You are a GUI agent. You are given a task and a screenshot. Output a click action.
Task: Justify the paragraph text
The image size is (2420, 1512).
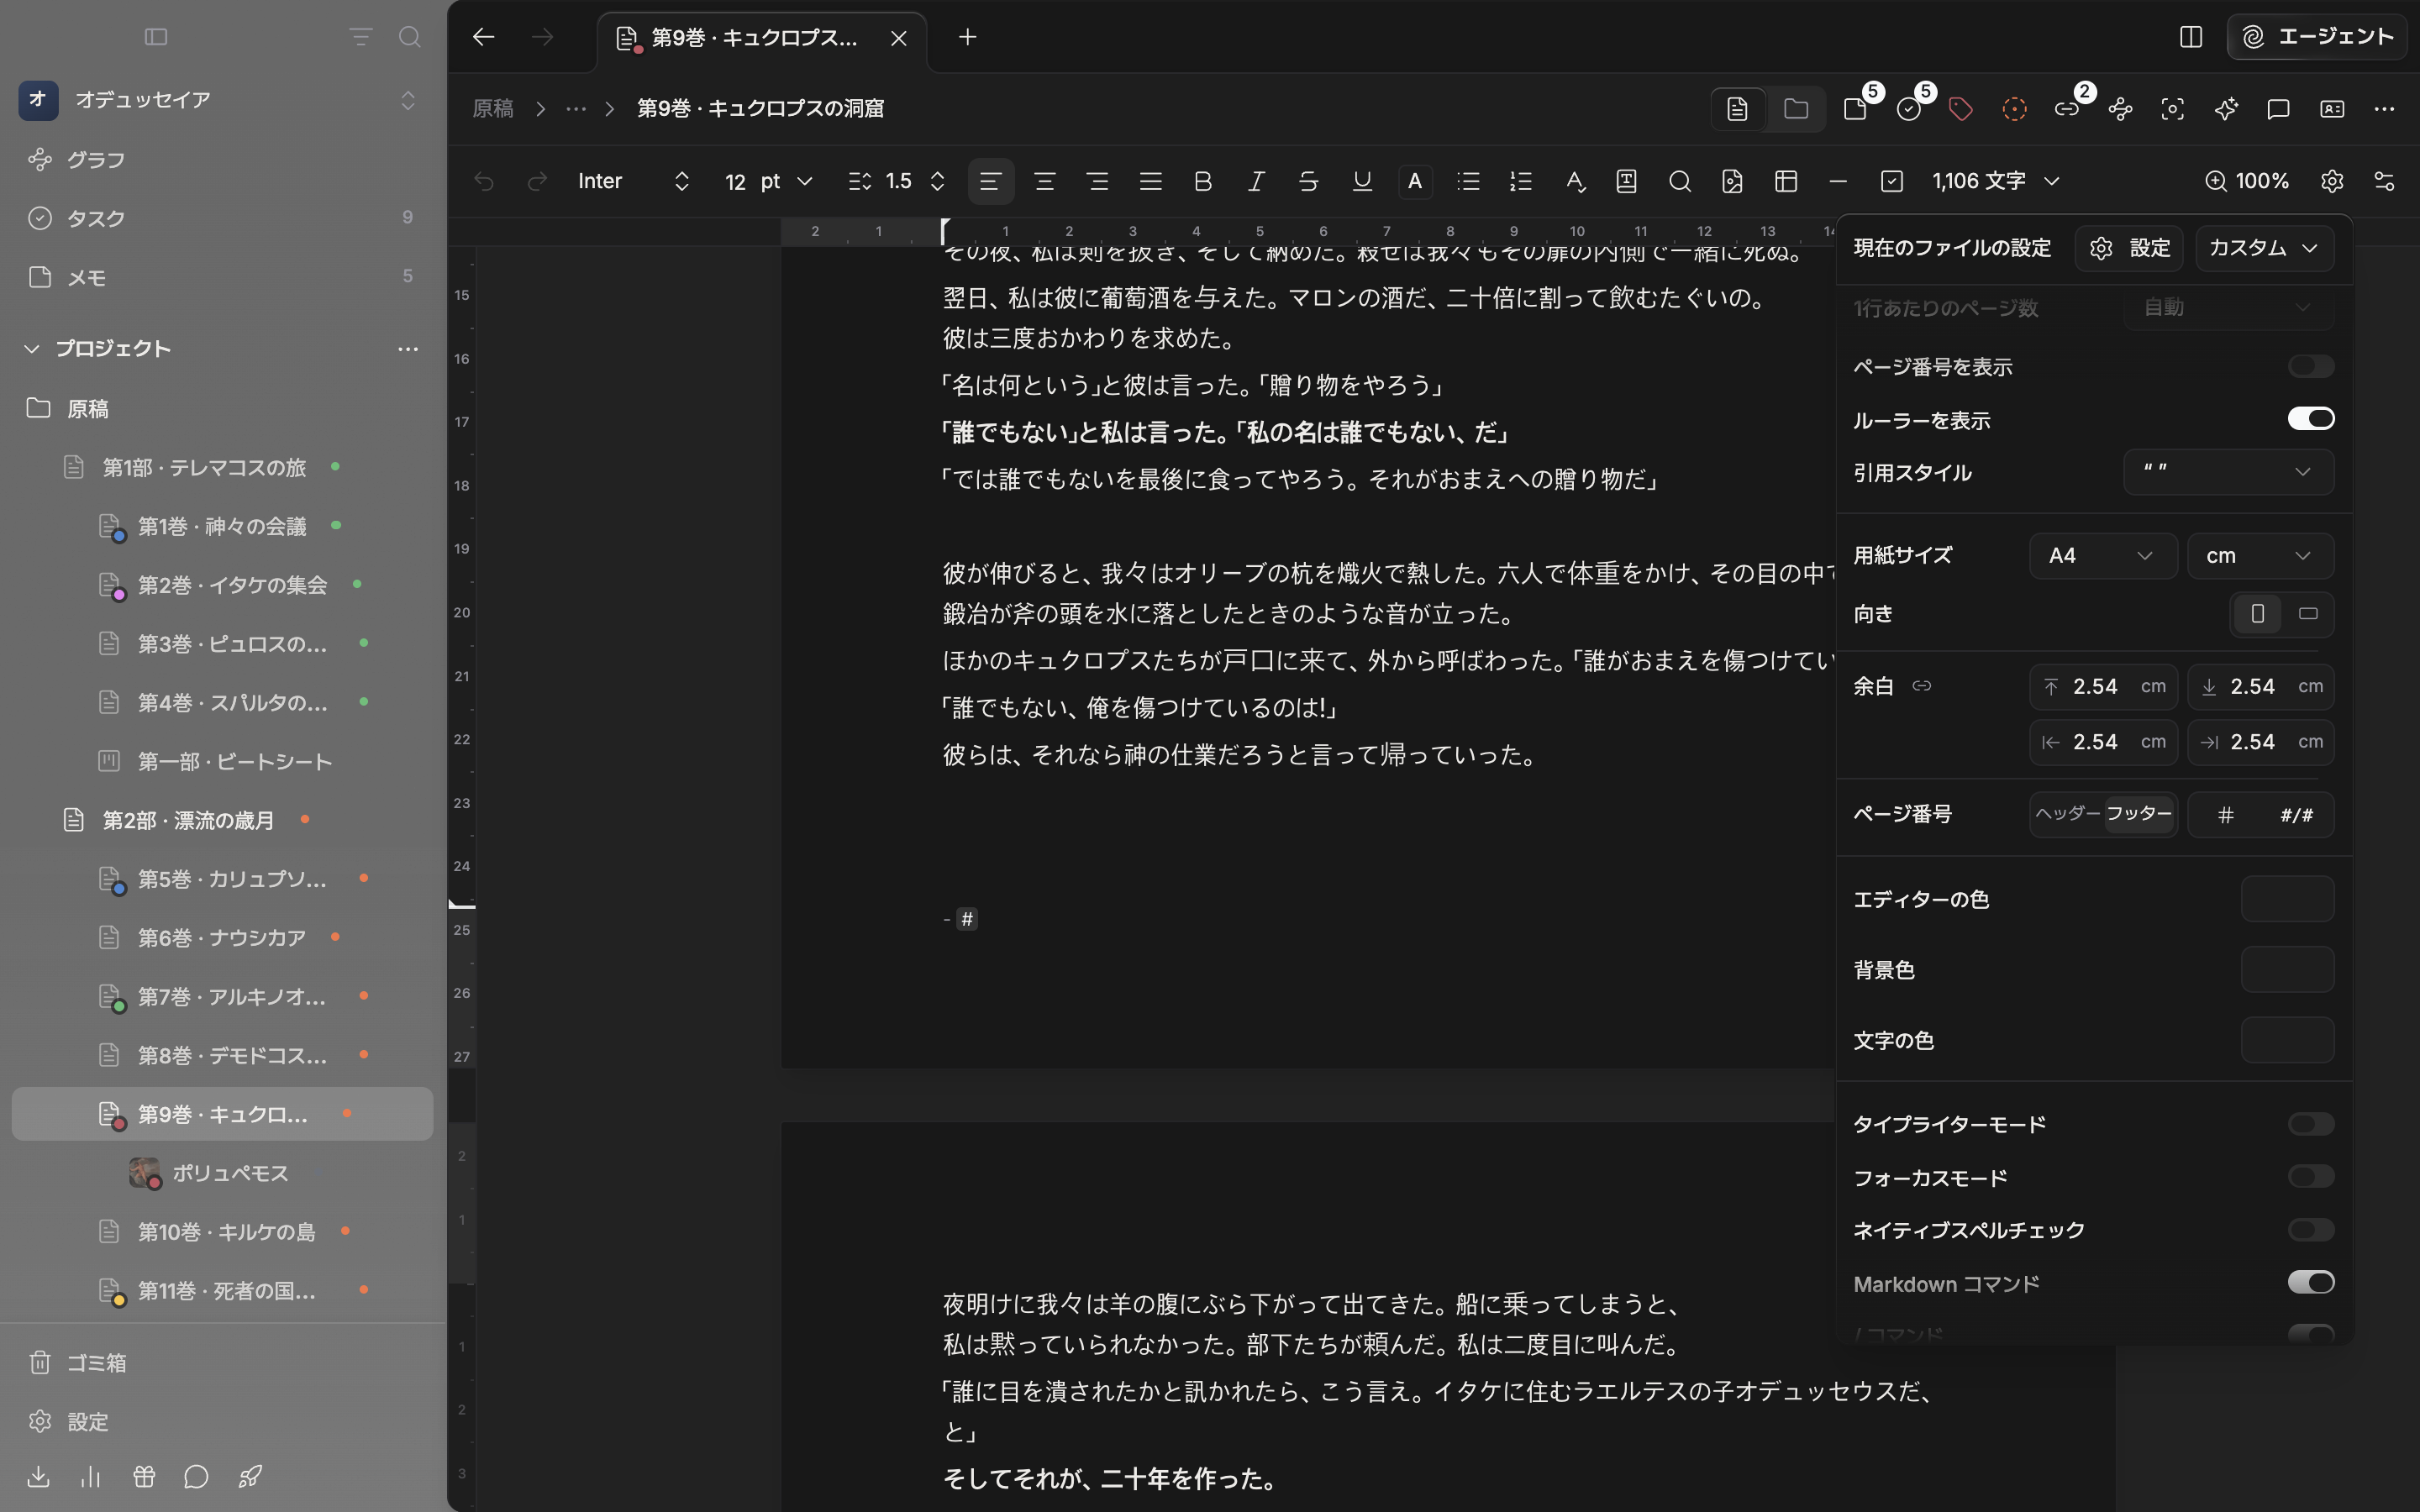tap(1150, 181)
